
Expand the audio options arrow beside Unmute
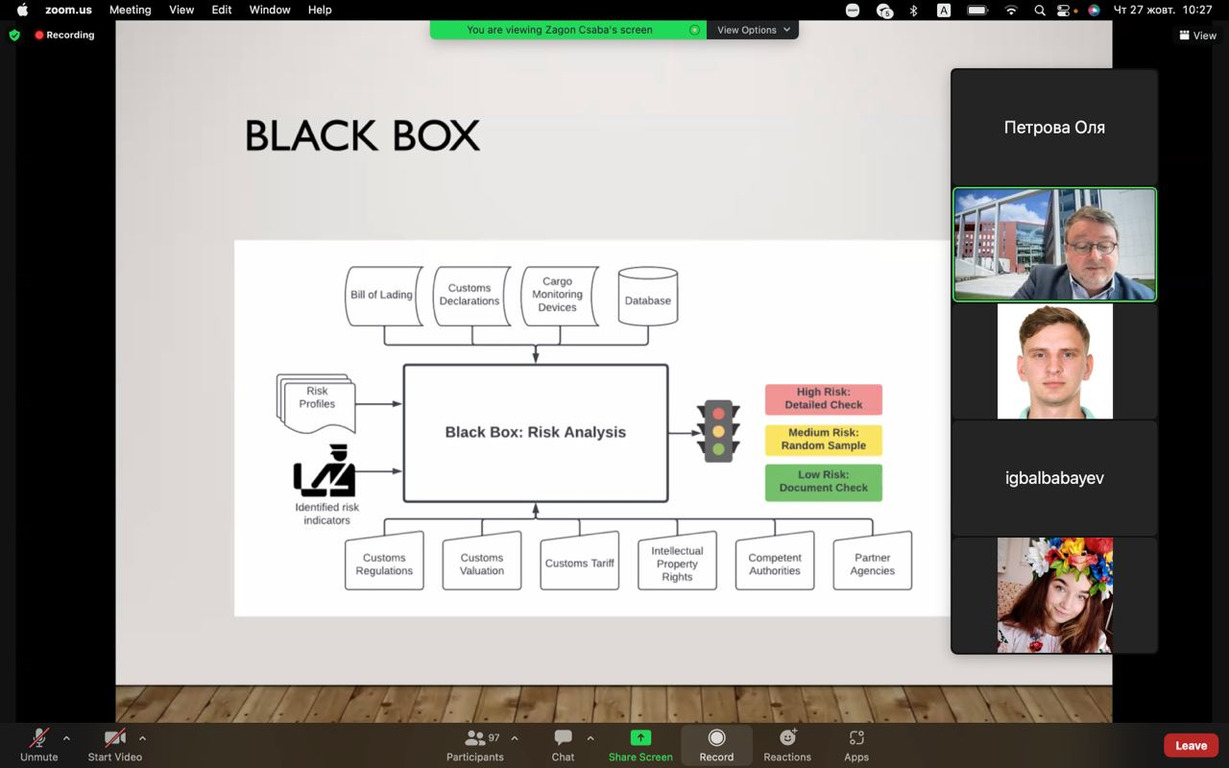tap(66, 738)
